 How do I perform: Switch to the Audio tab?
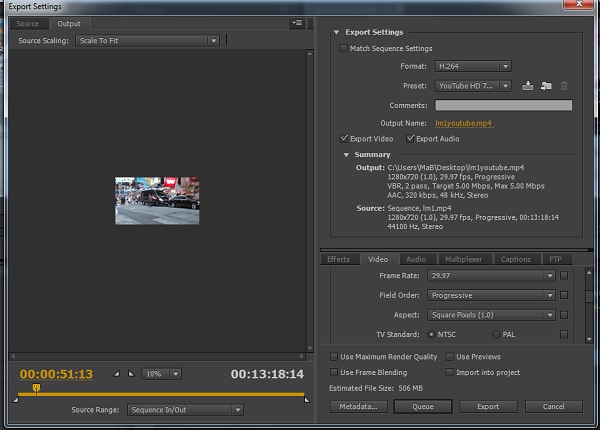[416, 259]
